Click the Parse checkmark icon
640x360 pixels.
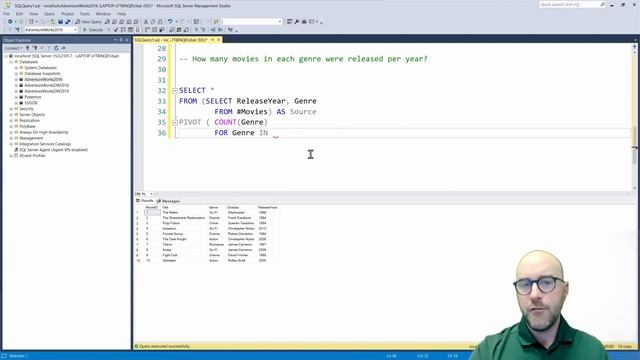(x=116, y=30)
